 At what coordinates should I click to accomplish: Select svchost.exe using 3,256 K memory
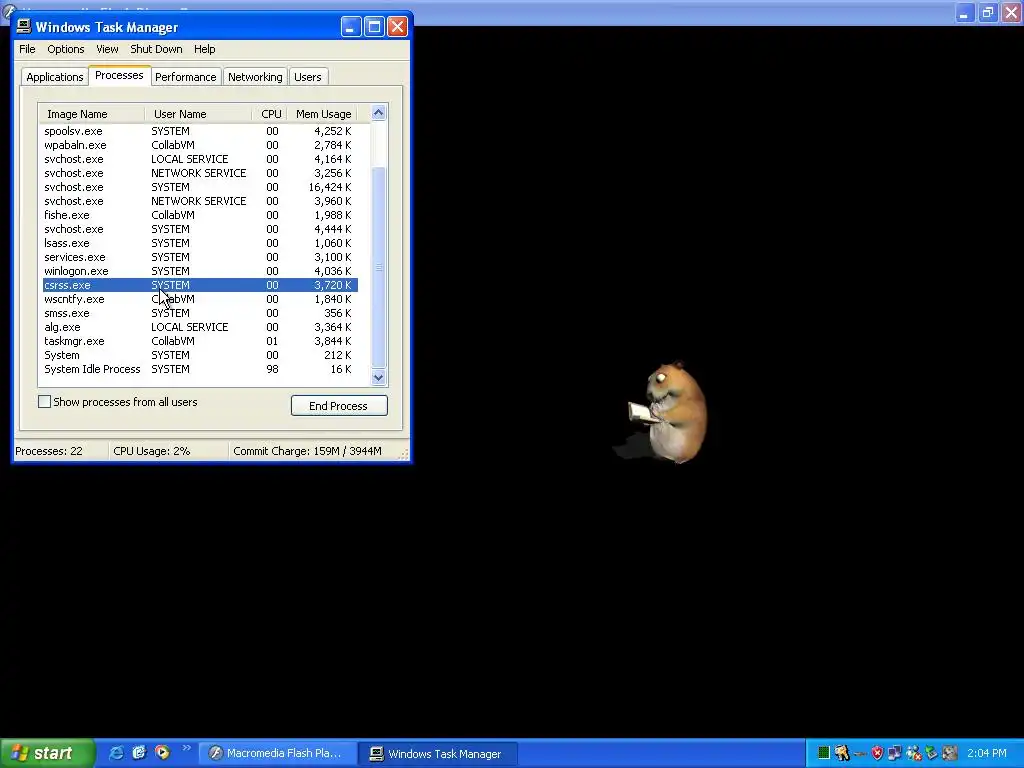(200, 173)
